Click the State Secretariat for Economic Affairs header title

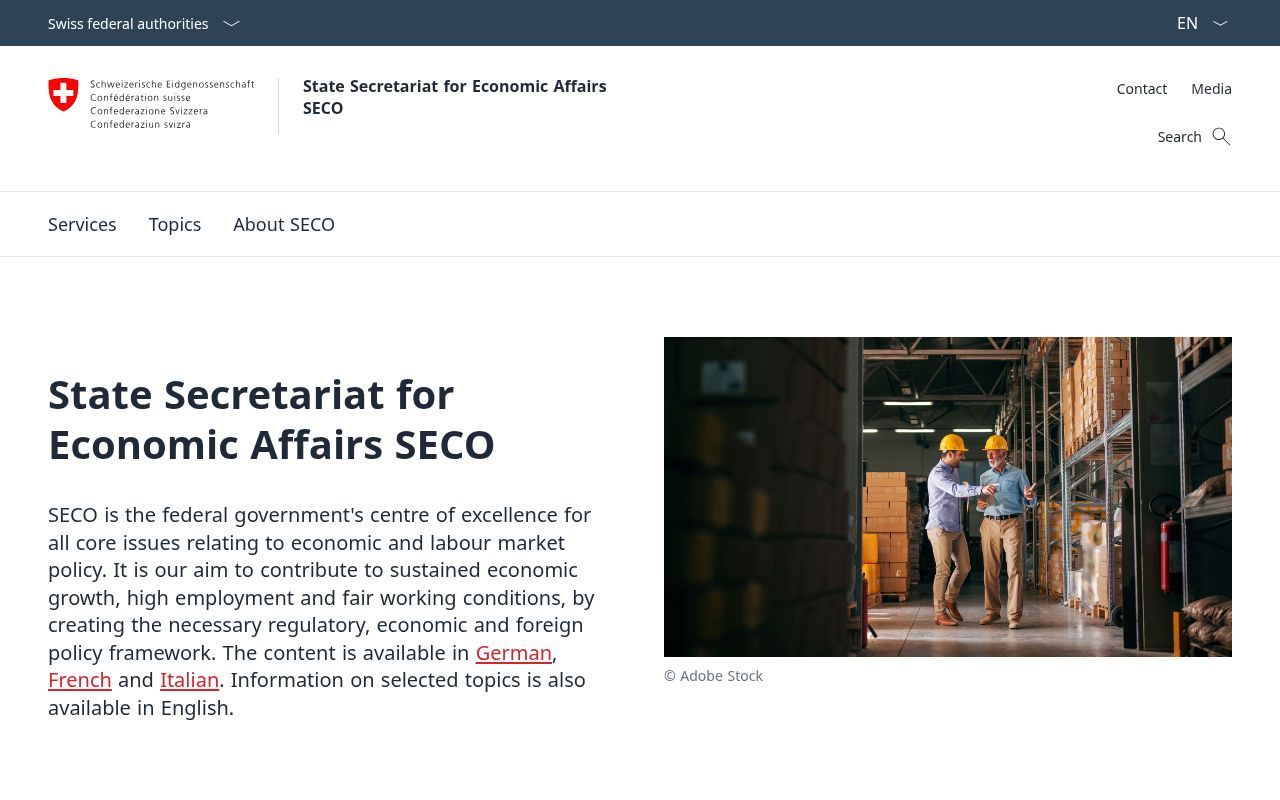(x=455, y=97)
